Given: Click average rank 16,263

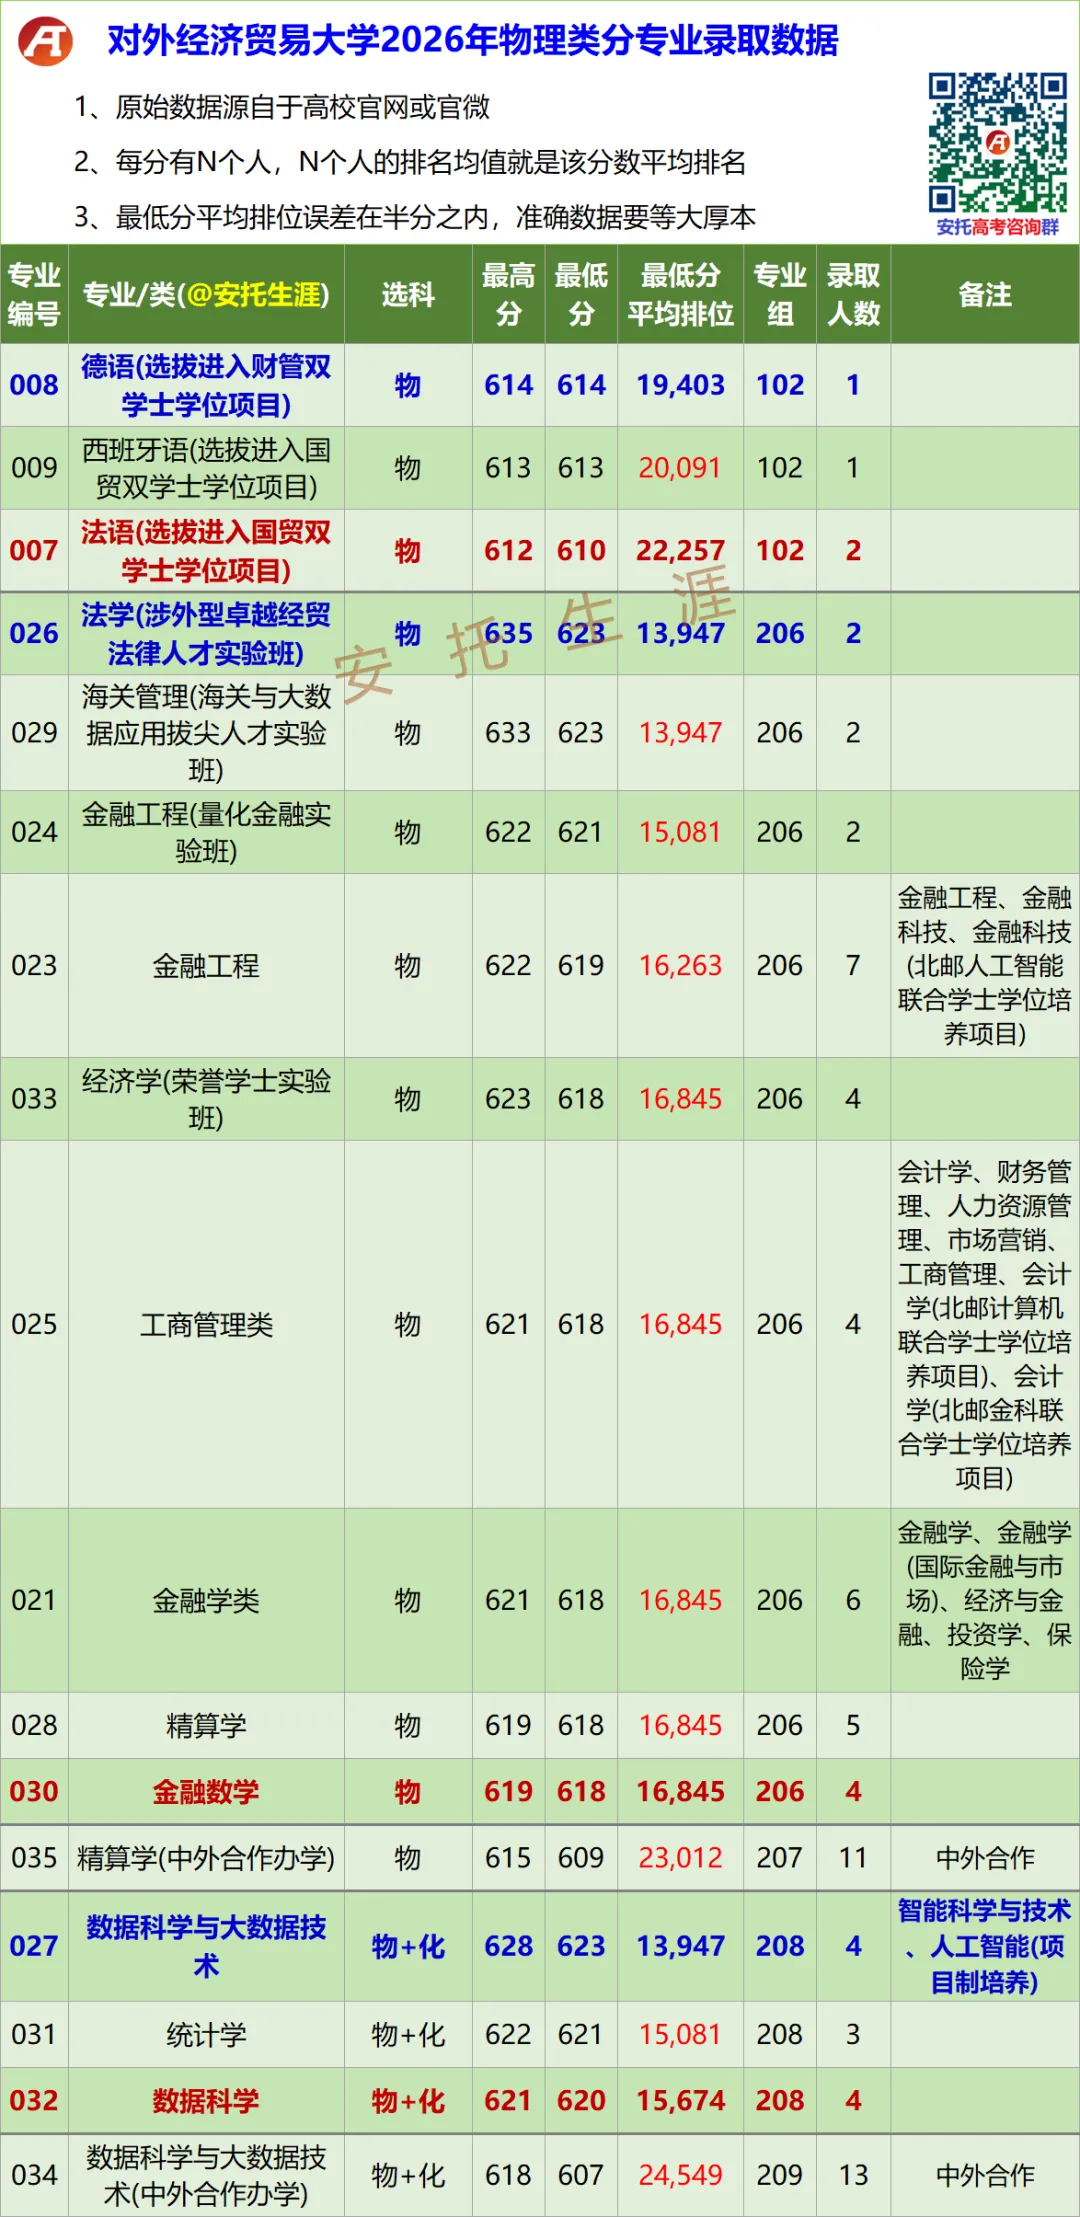Looking at the screenshot, I should coord(680,966).
